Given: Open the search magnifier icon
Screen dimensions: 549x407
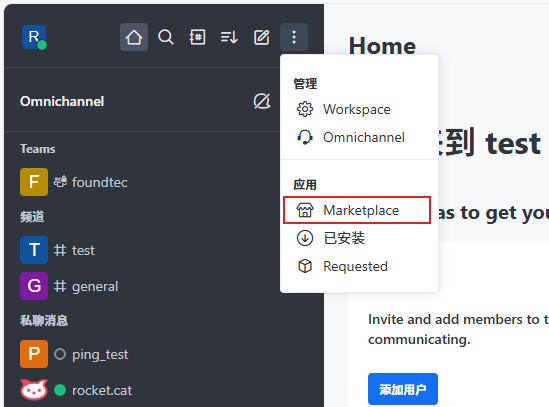Looking at the screenshot, I should (166, 37).
